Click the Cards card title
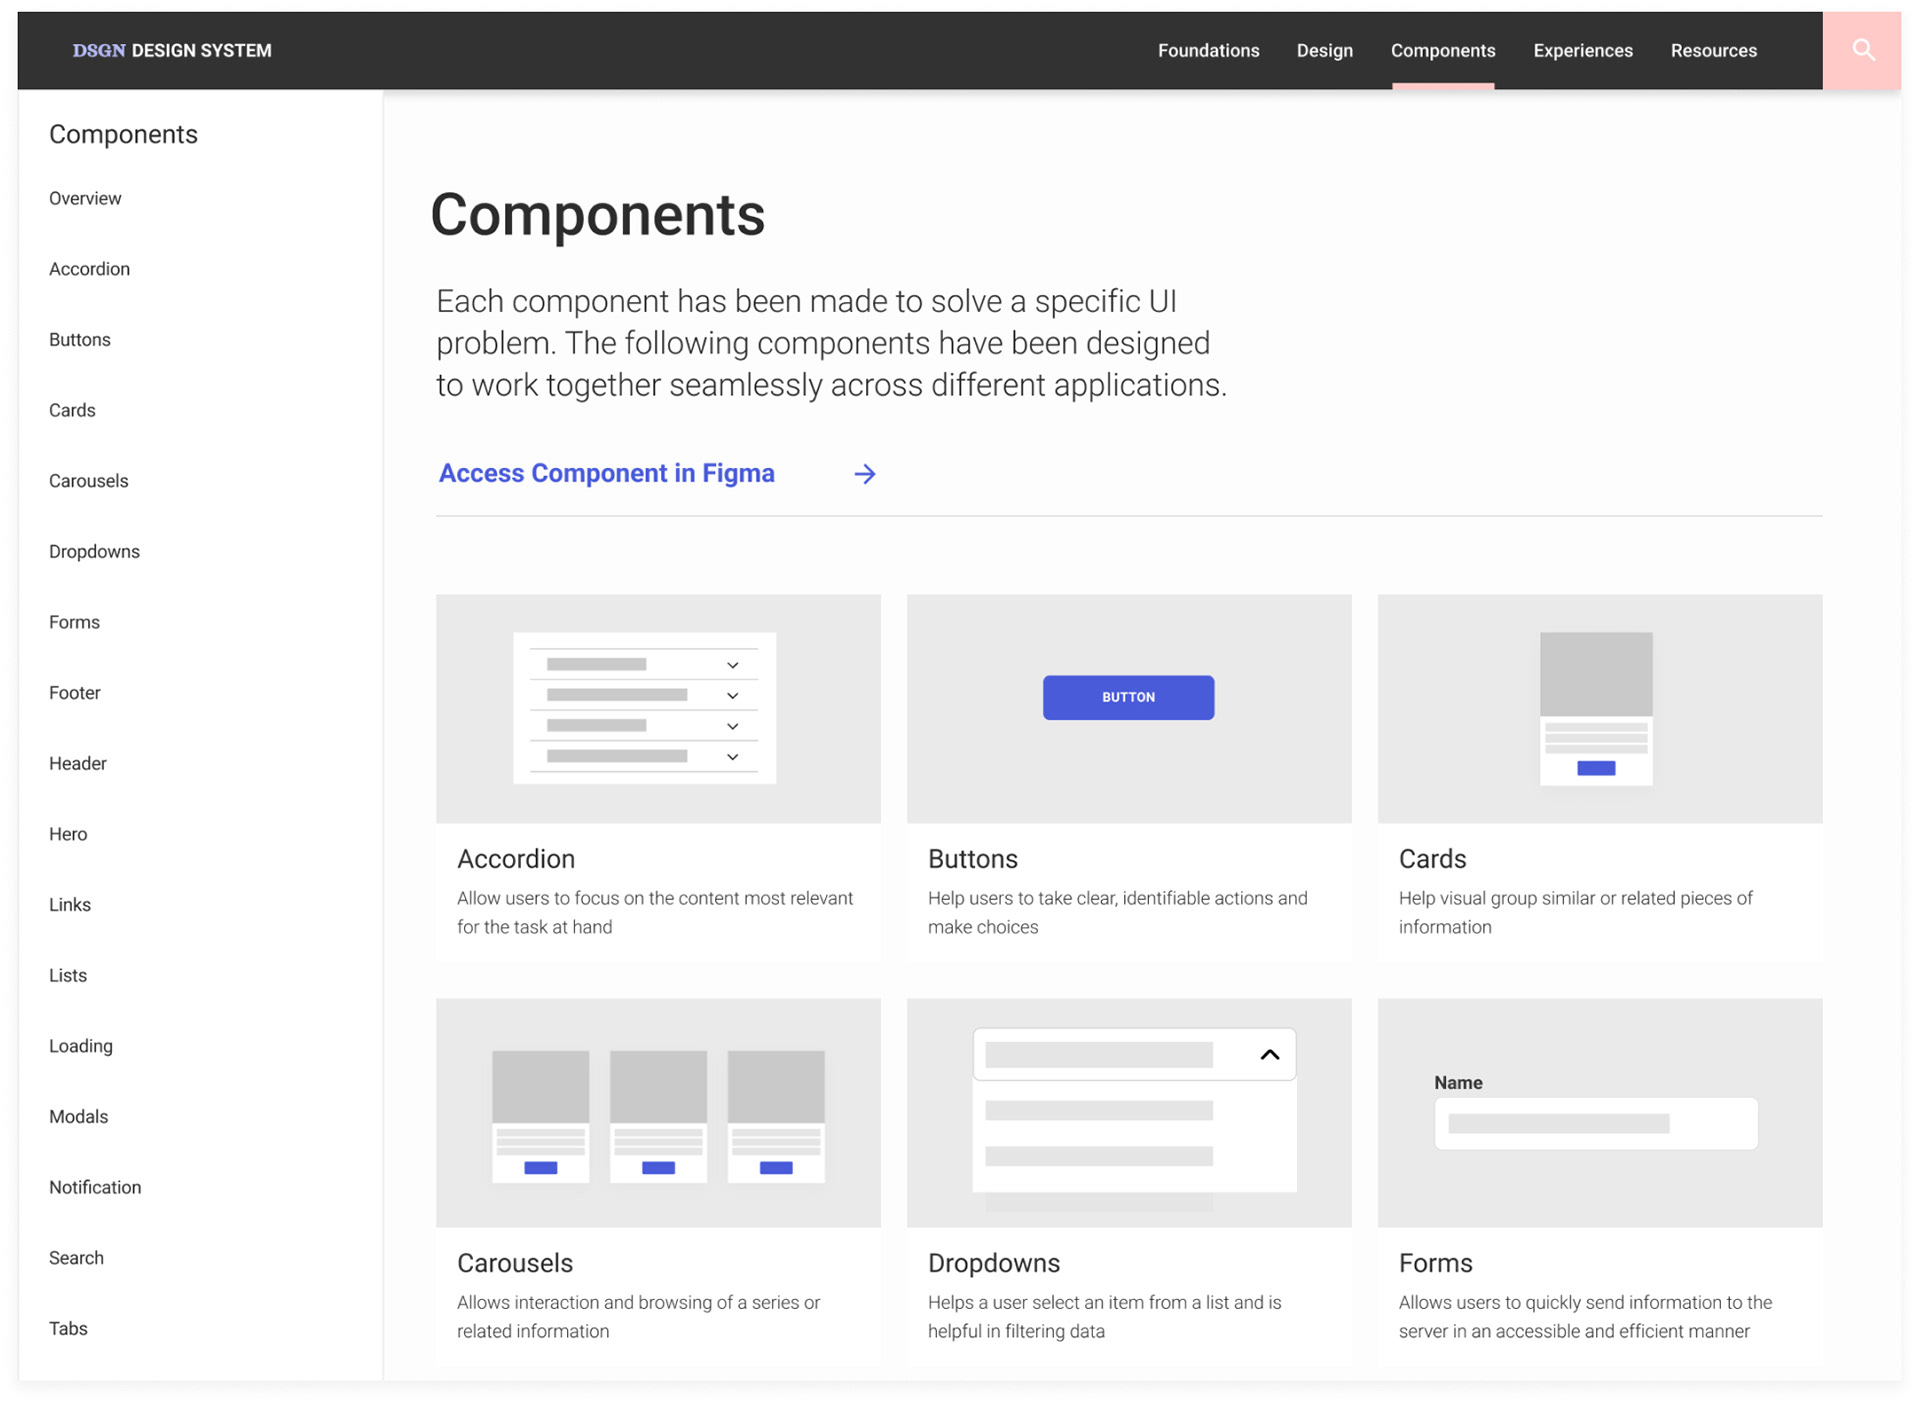1920x1404 pixels. 1432,859
